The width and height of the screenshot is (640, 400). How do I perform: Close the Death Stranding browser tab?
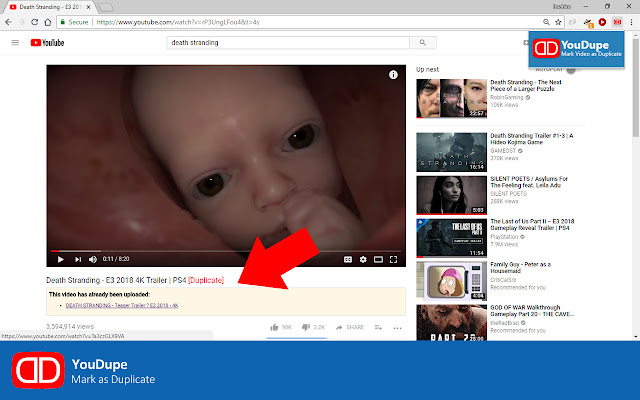tap(89, 7)
